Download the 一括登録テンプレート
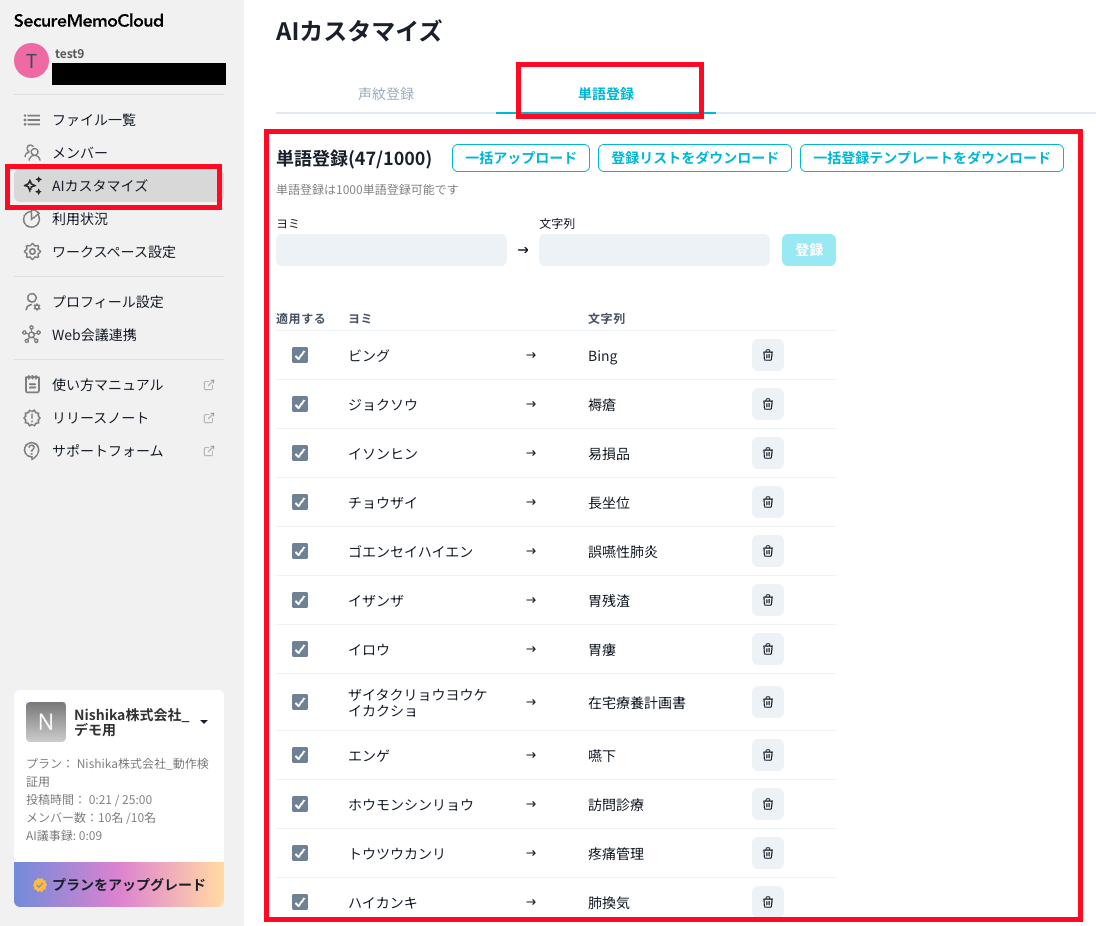Screen dimensions: 1096x926 tap(931, 158)
